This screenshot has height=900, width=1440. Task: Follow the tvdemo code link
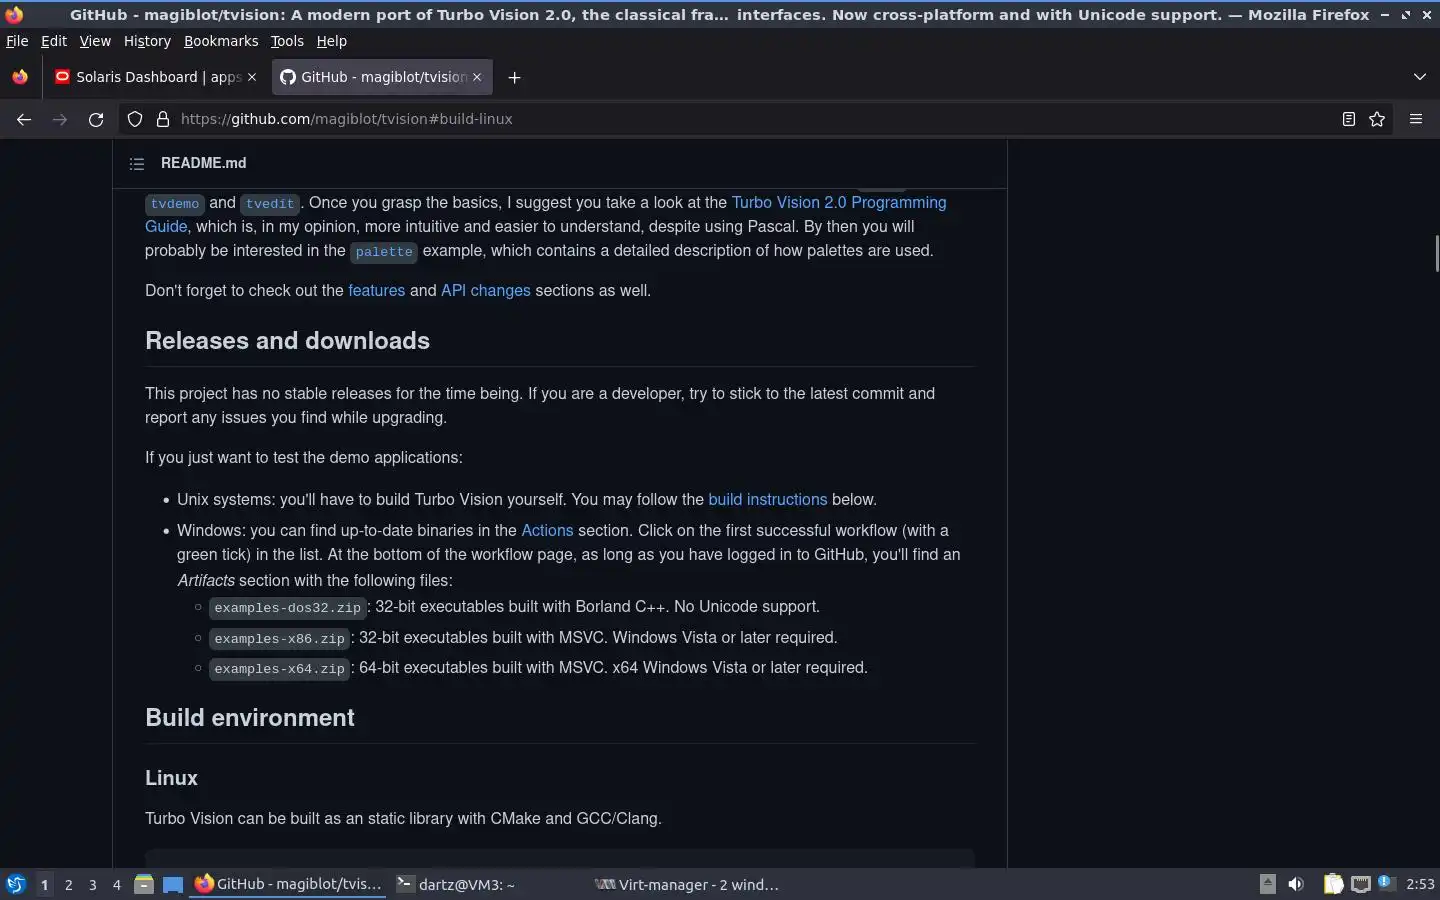pos(175,204)
